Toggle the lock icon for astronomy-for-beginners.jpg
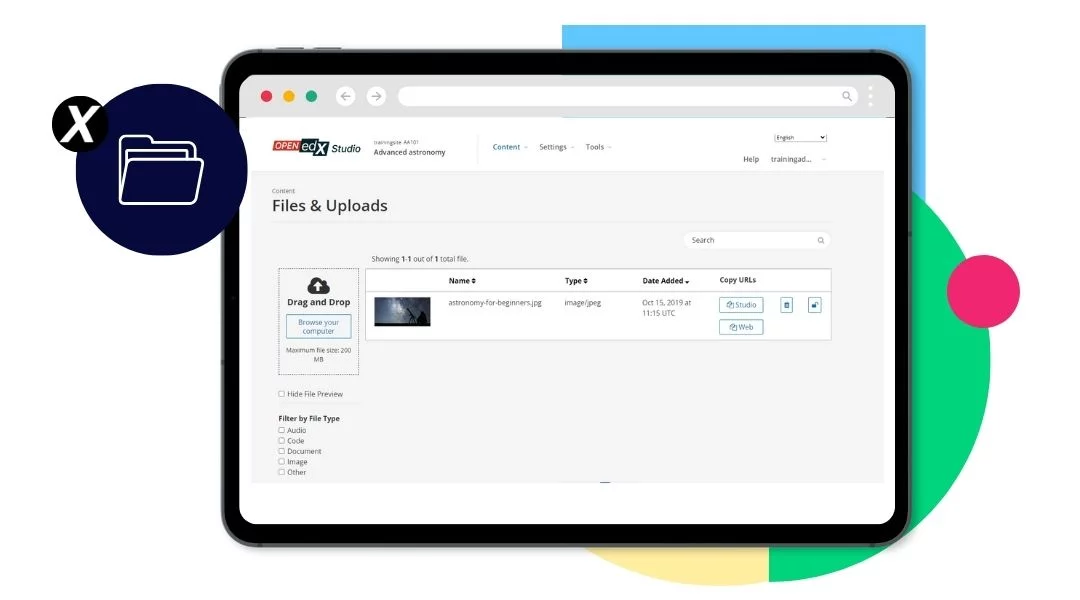Image resolution: width=1080 pixels, height=600 pixels. (x=814, y=305)
